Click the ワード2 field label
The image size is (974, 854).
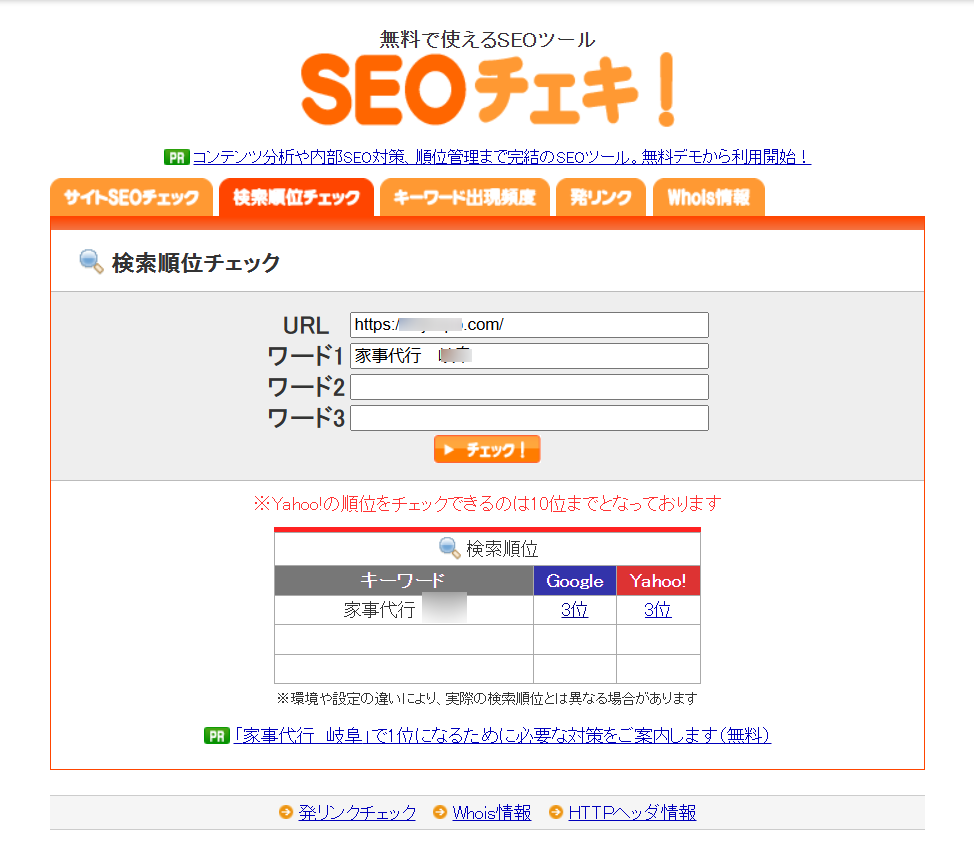click(306, 387)
